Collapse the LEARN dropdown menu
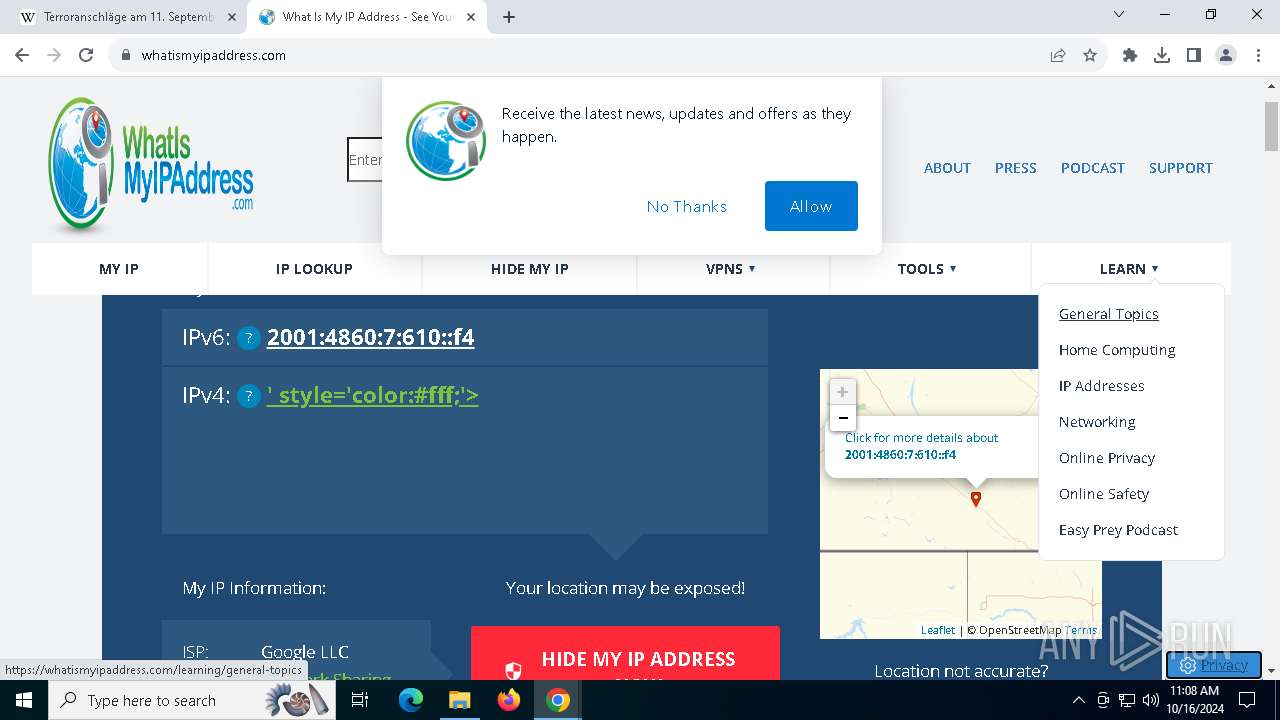This screenshot has width=1280, height=720. [x=1129, y=269]
